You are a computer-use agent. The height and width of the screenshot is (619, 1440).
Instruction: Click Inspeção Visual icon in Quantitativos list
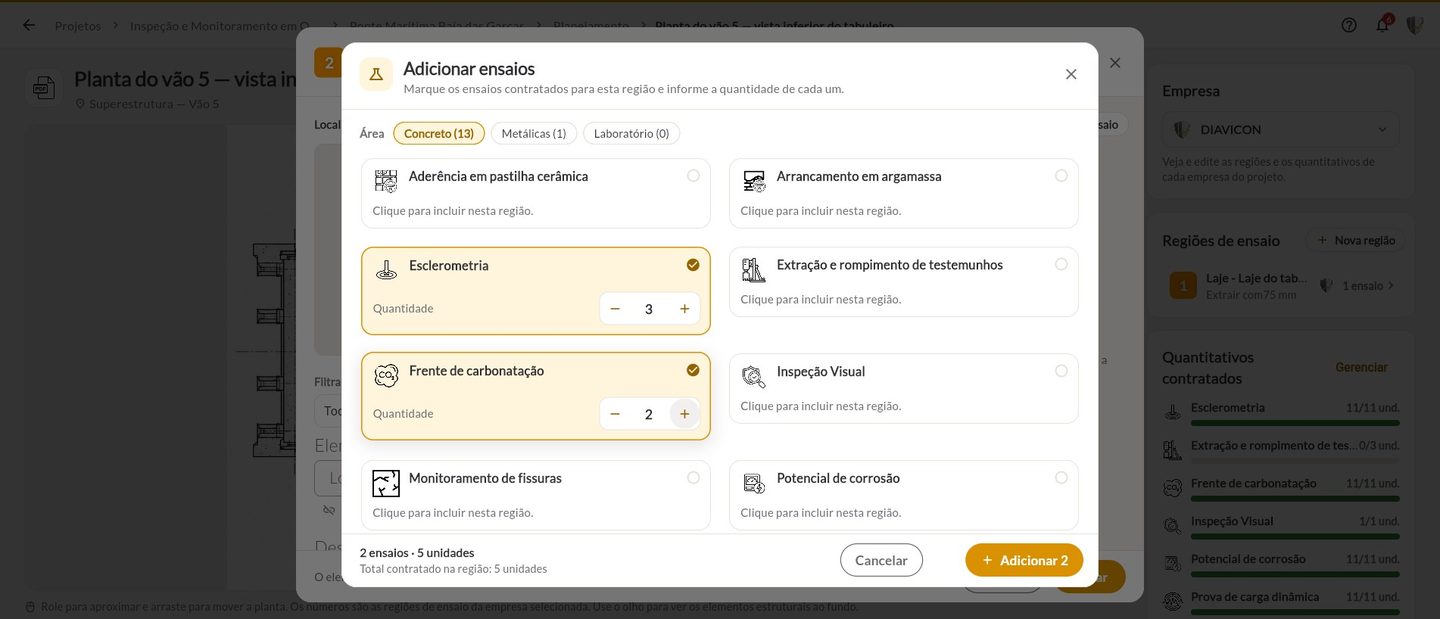click(x=1173, y=526)
